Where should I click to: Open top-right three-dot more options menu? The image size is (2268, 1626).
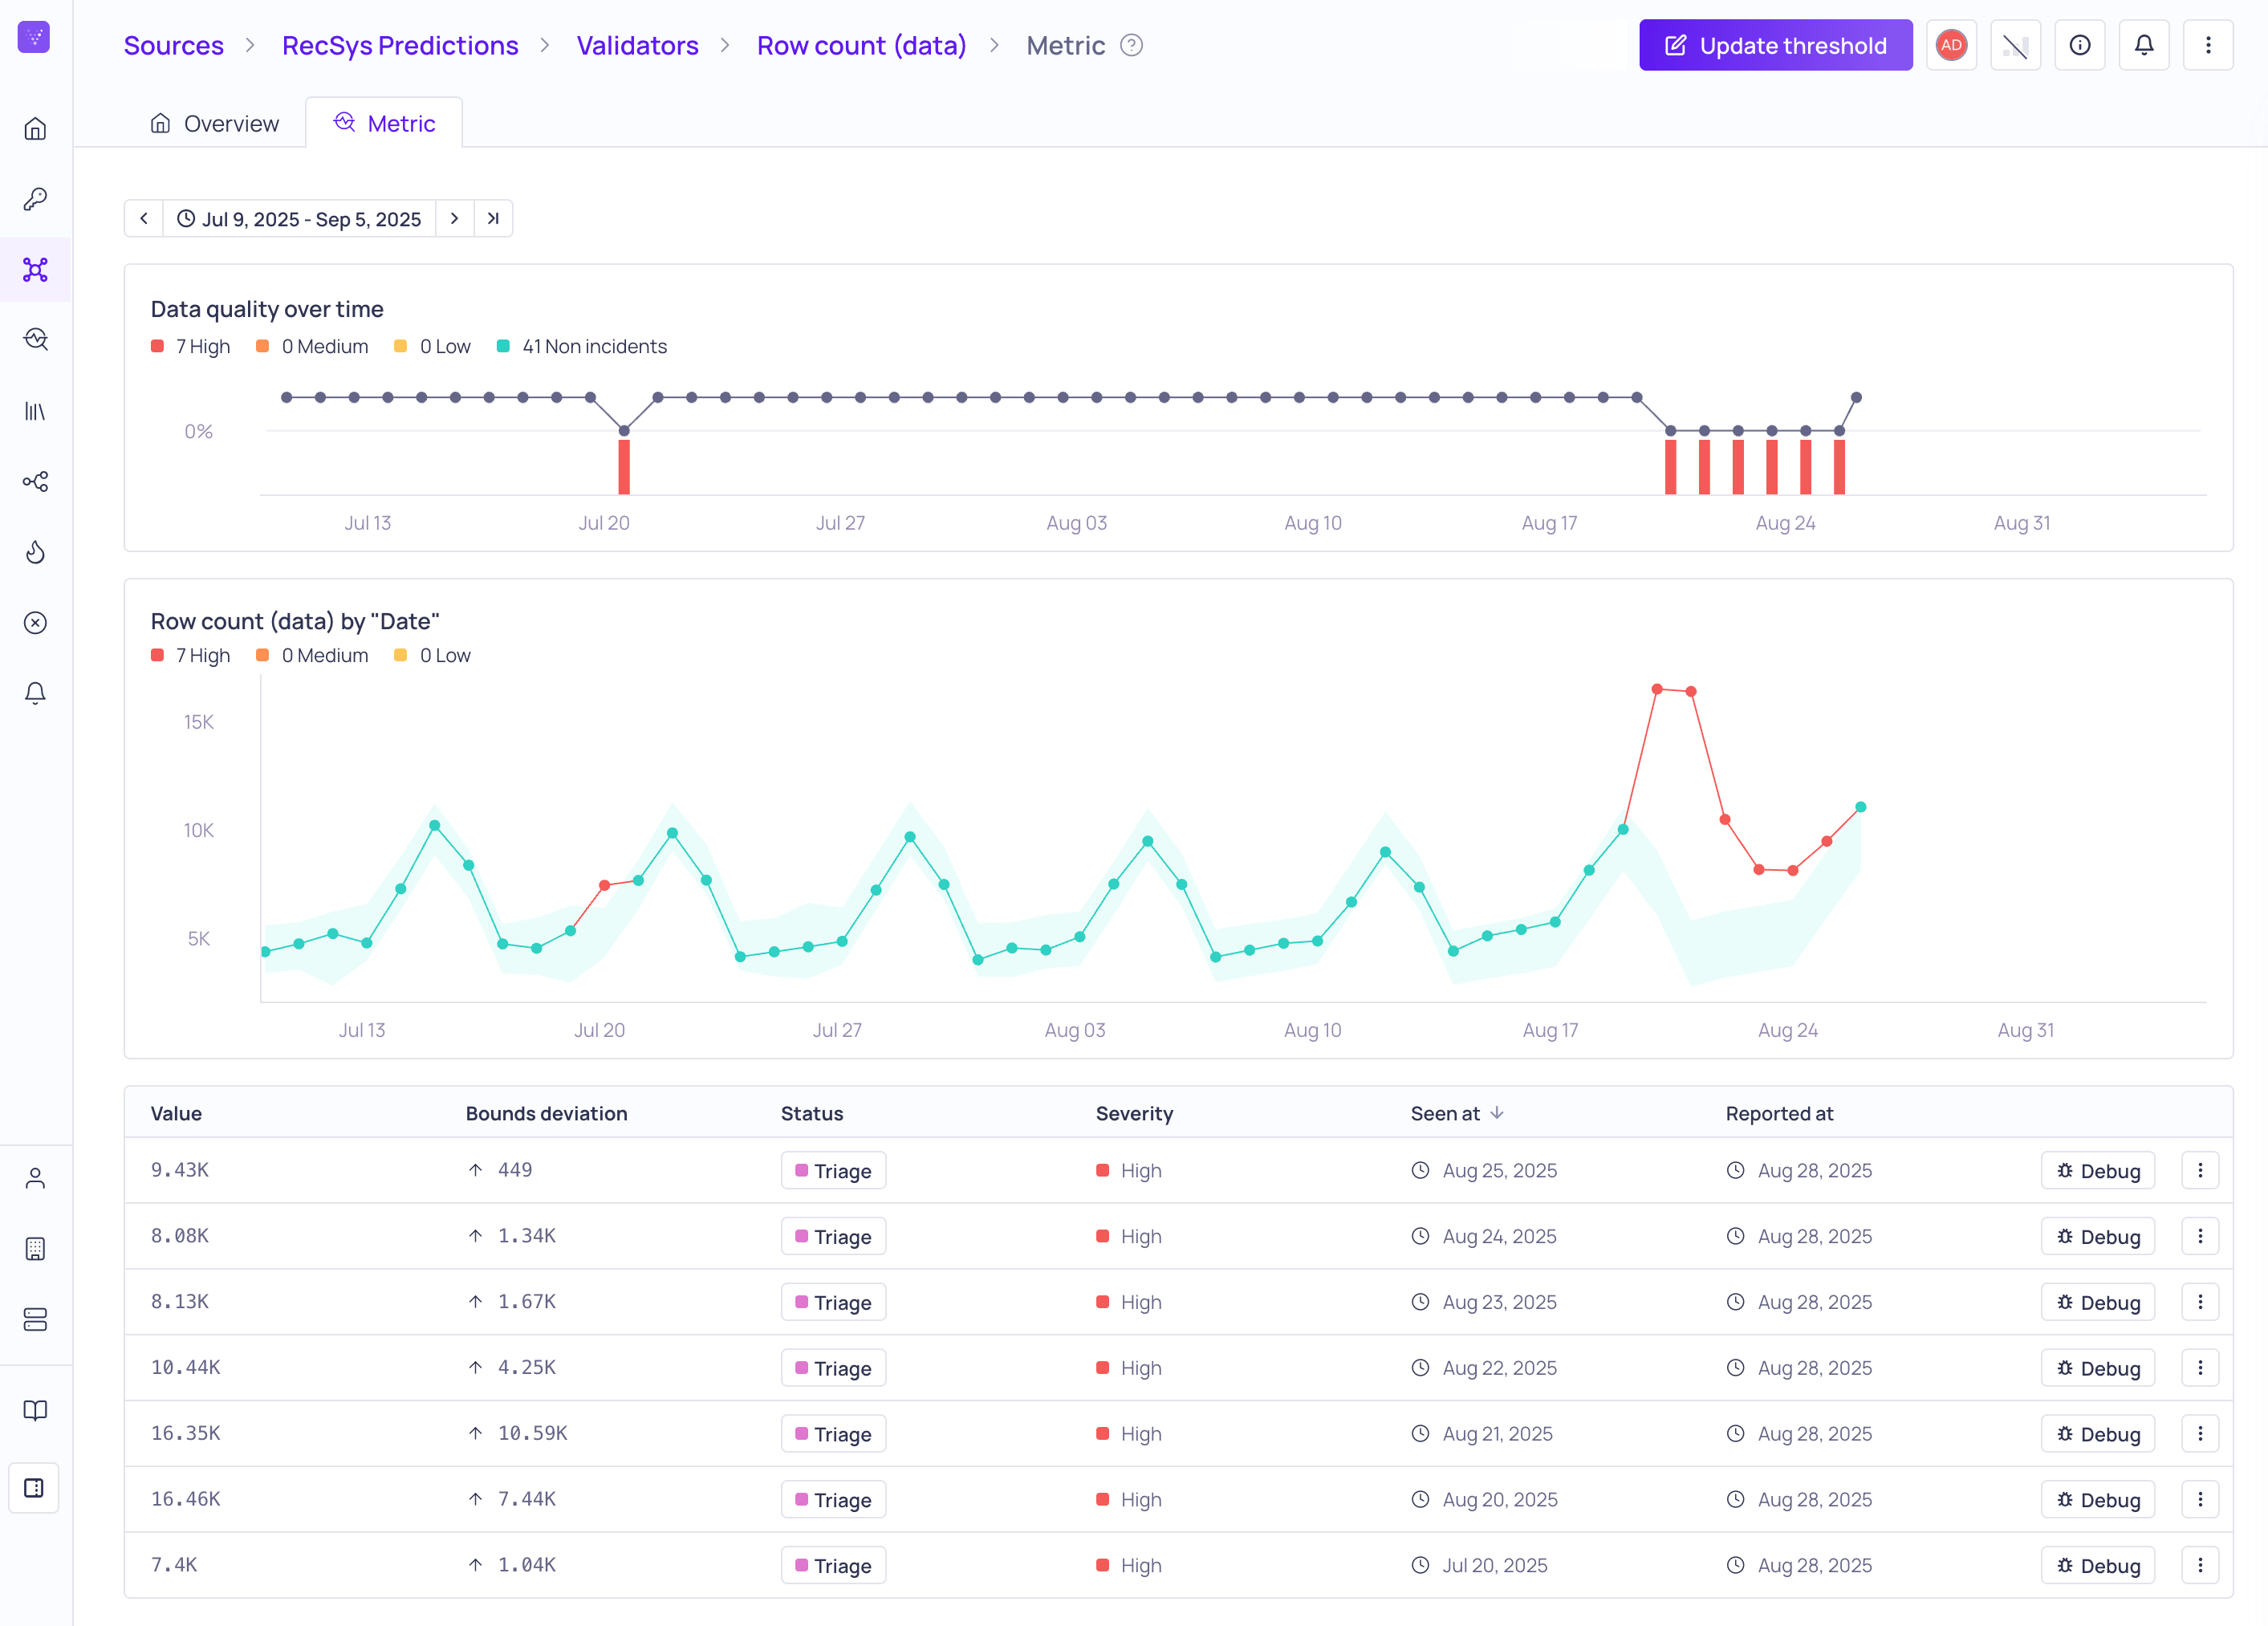[2208, 45]
